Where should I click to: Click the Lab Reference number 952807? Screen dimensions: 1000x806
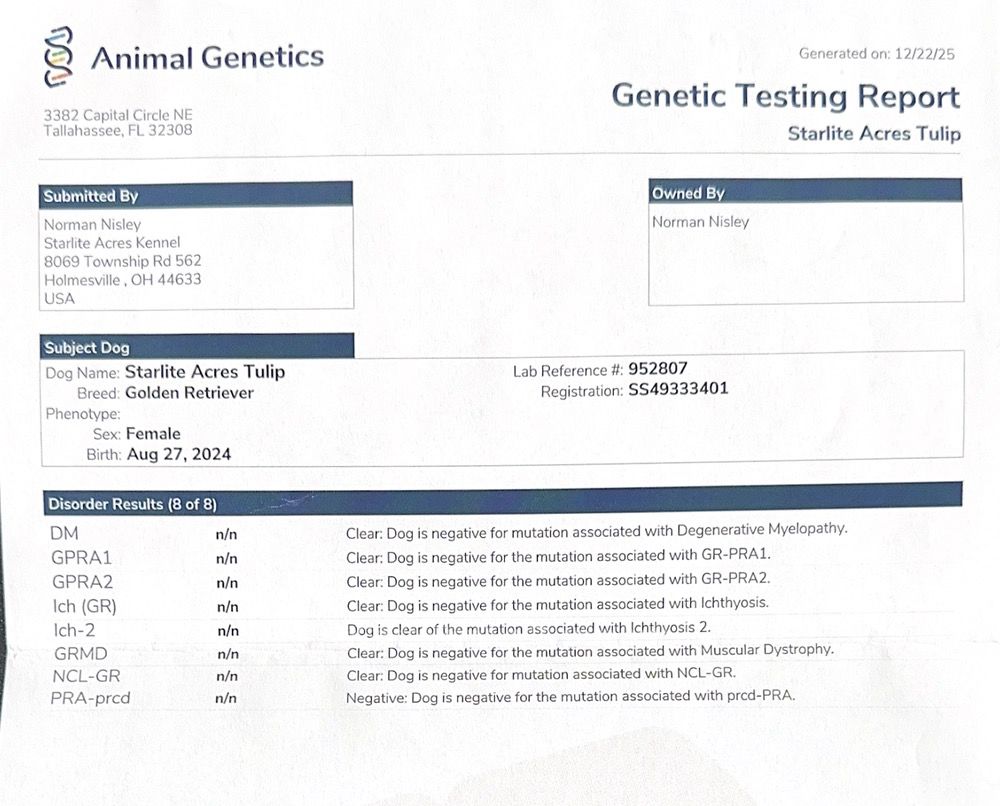658,369
